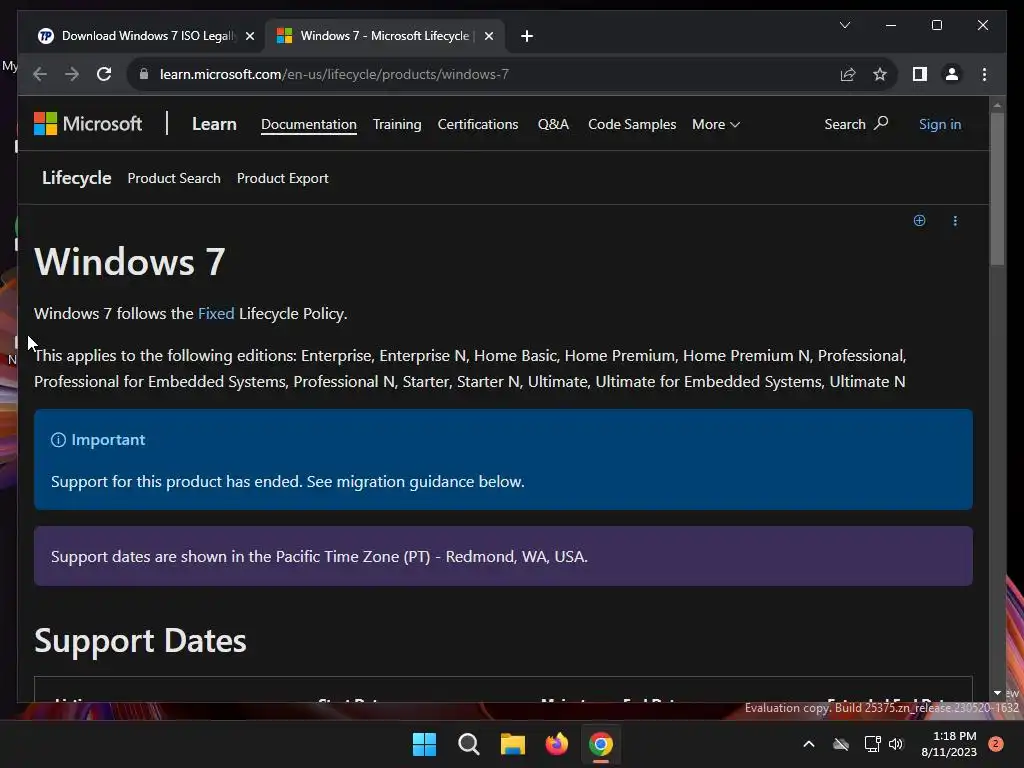This screenshot has width=1024, height=768.
Task: Click the padlock site info icon
Action: point(144,74)
